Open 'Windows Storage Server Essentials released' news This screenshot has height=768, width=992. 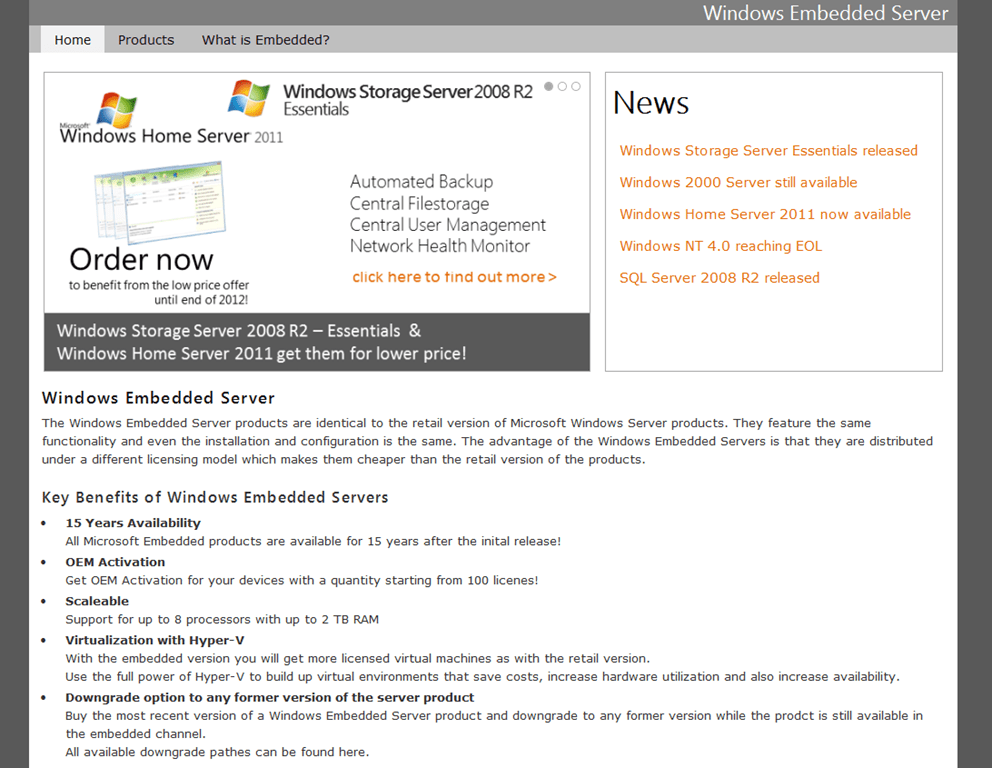768,151
